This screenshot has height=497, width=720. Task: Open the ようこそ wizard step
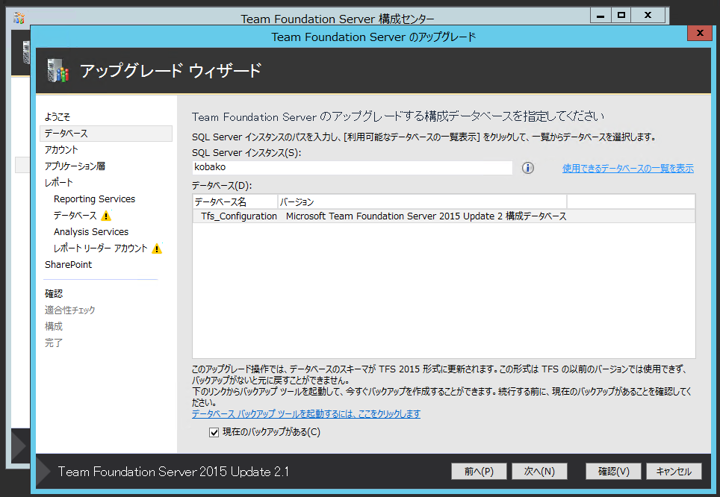pyautogui.click(x=57, y=117)
